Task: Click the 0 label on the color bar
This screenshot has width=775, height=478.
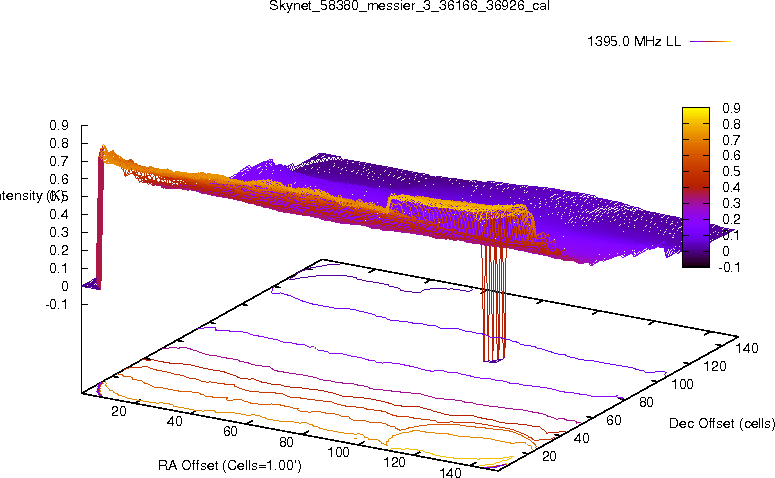Action: click(726, 251)
